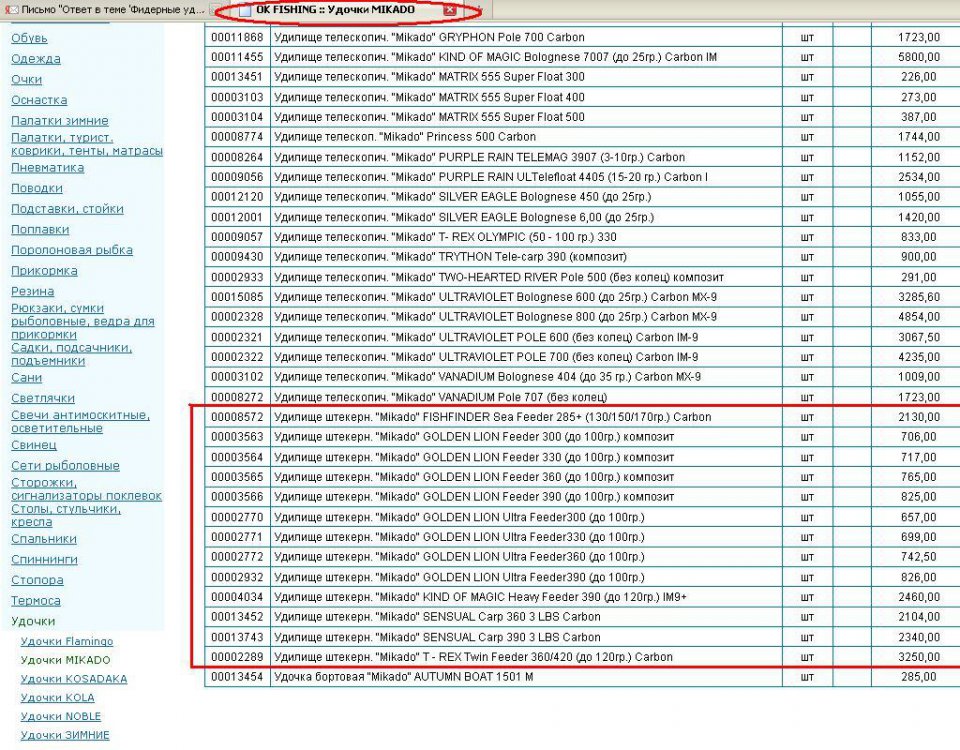Click VANADIUM Pole 707 row
960x750 pixels.
582,397
